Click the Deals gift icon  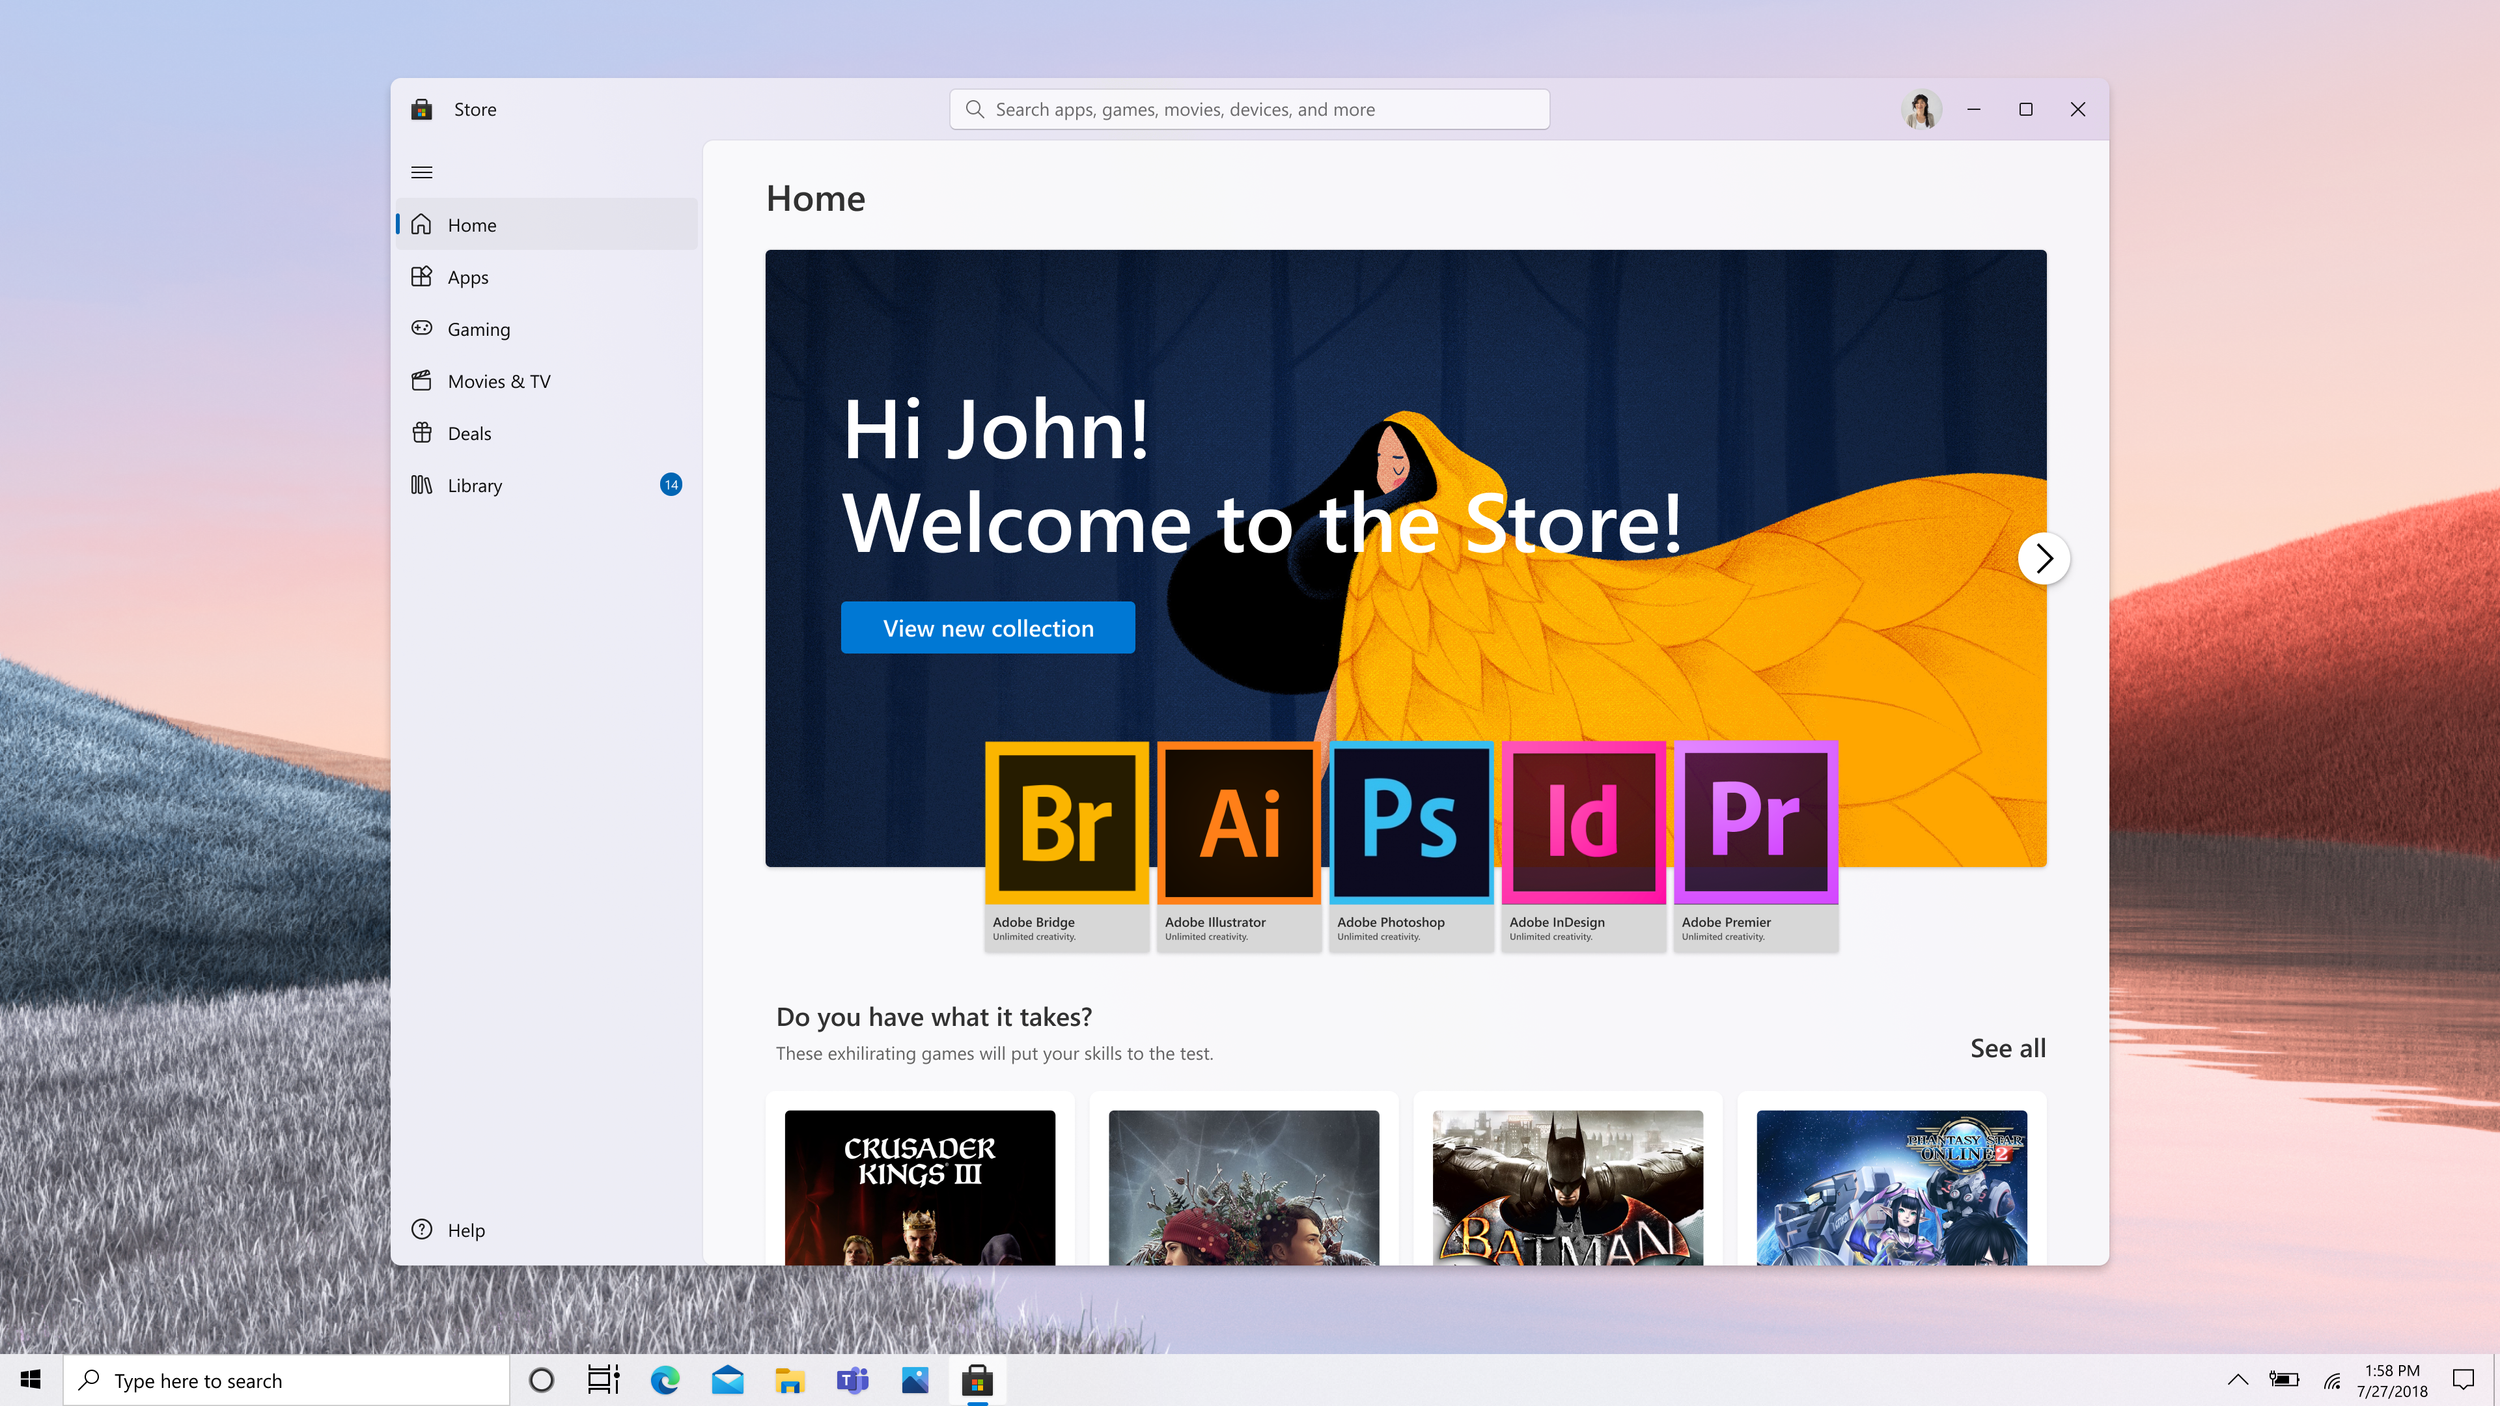point(422,433)
